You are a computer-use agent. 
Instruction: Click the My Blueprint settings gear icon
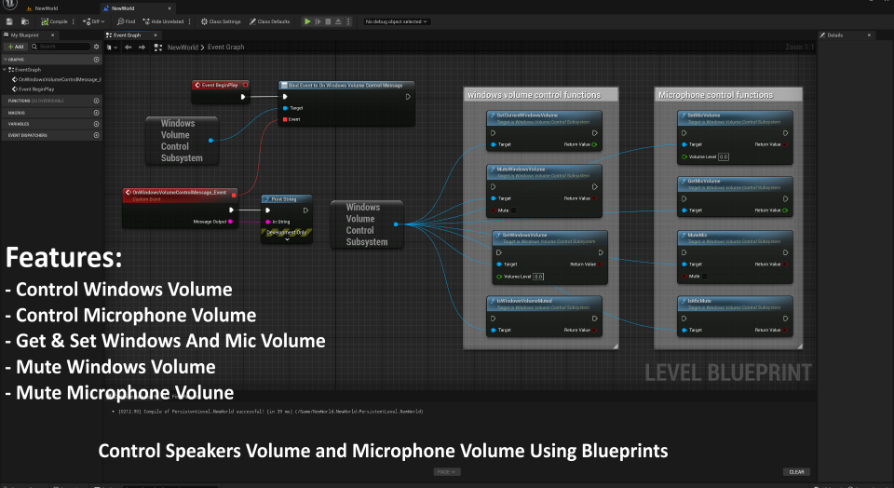pos(96,46)
